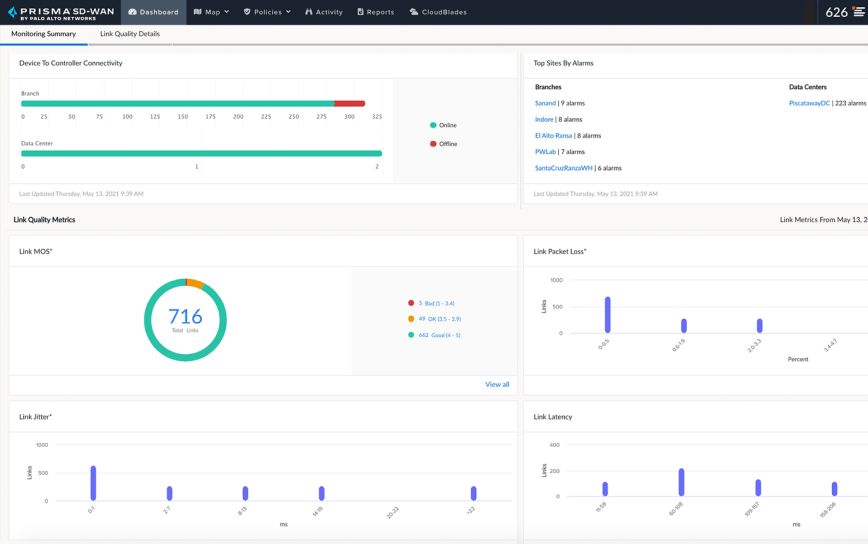Image resolution: width=868 pixels, height=544 pixels.
Task: Open the PiscatawayDC data center link
Action: (809, 103)
